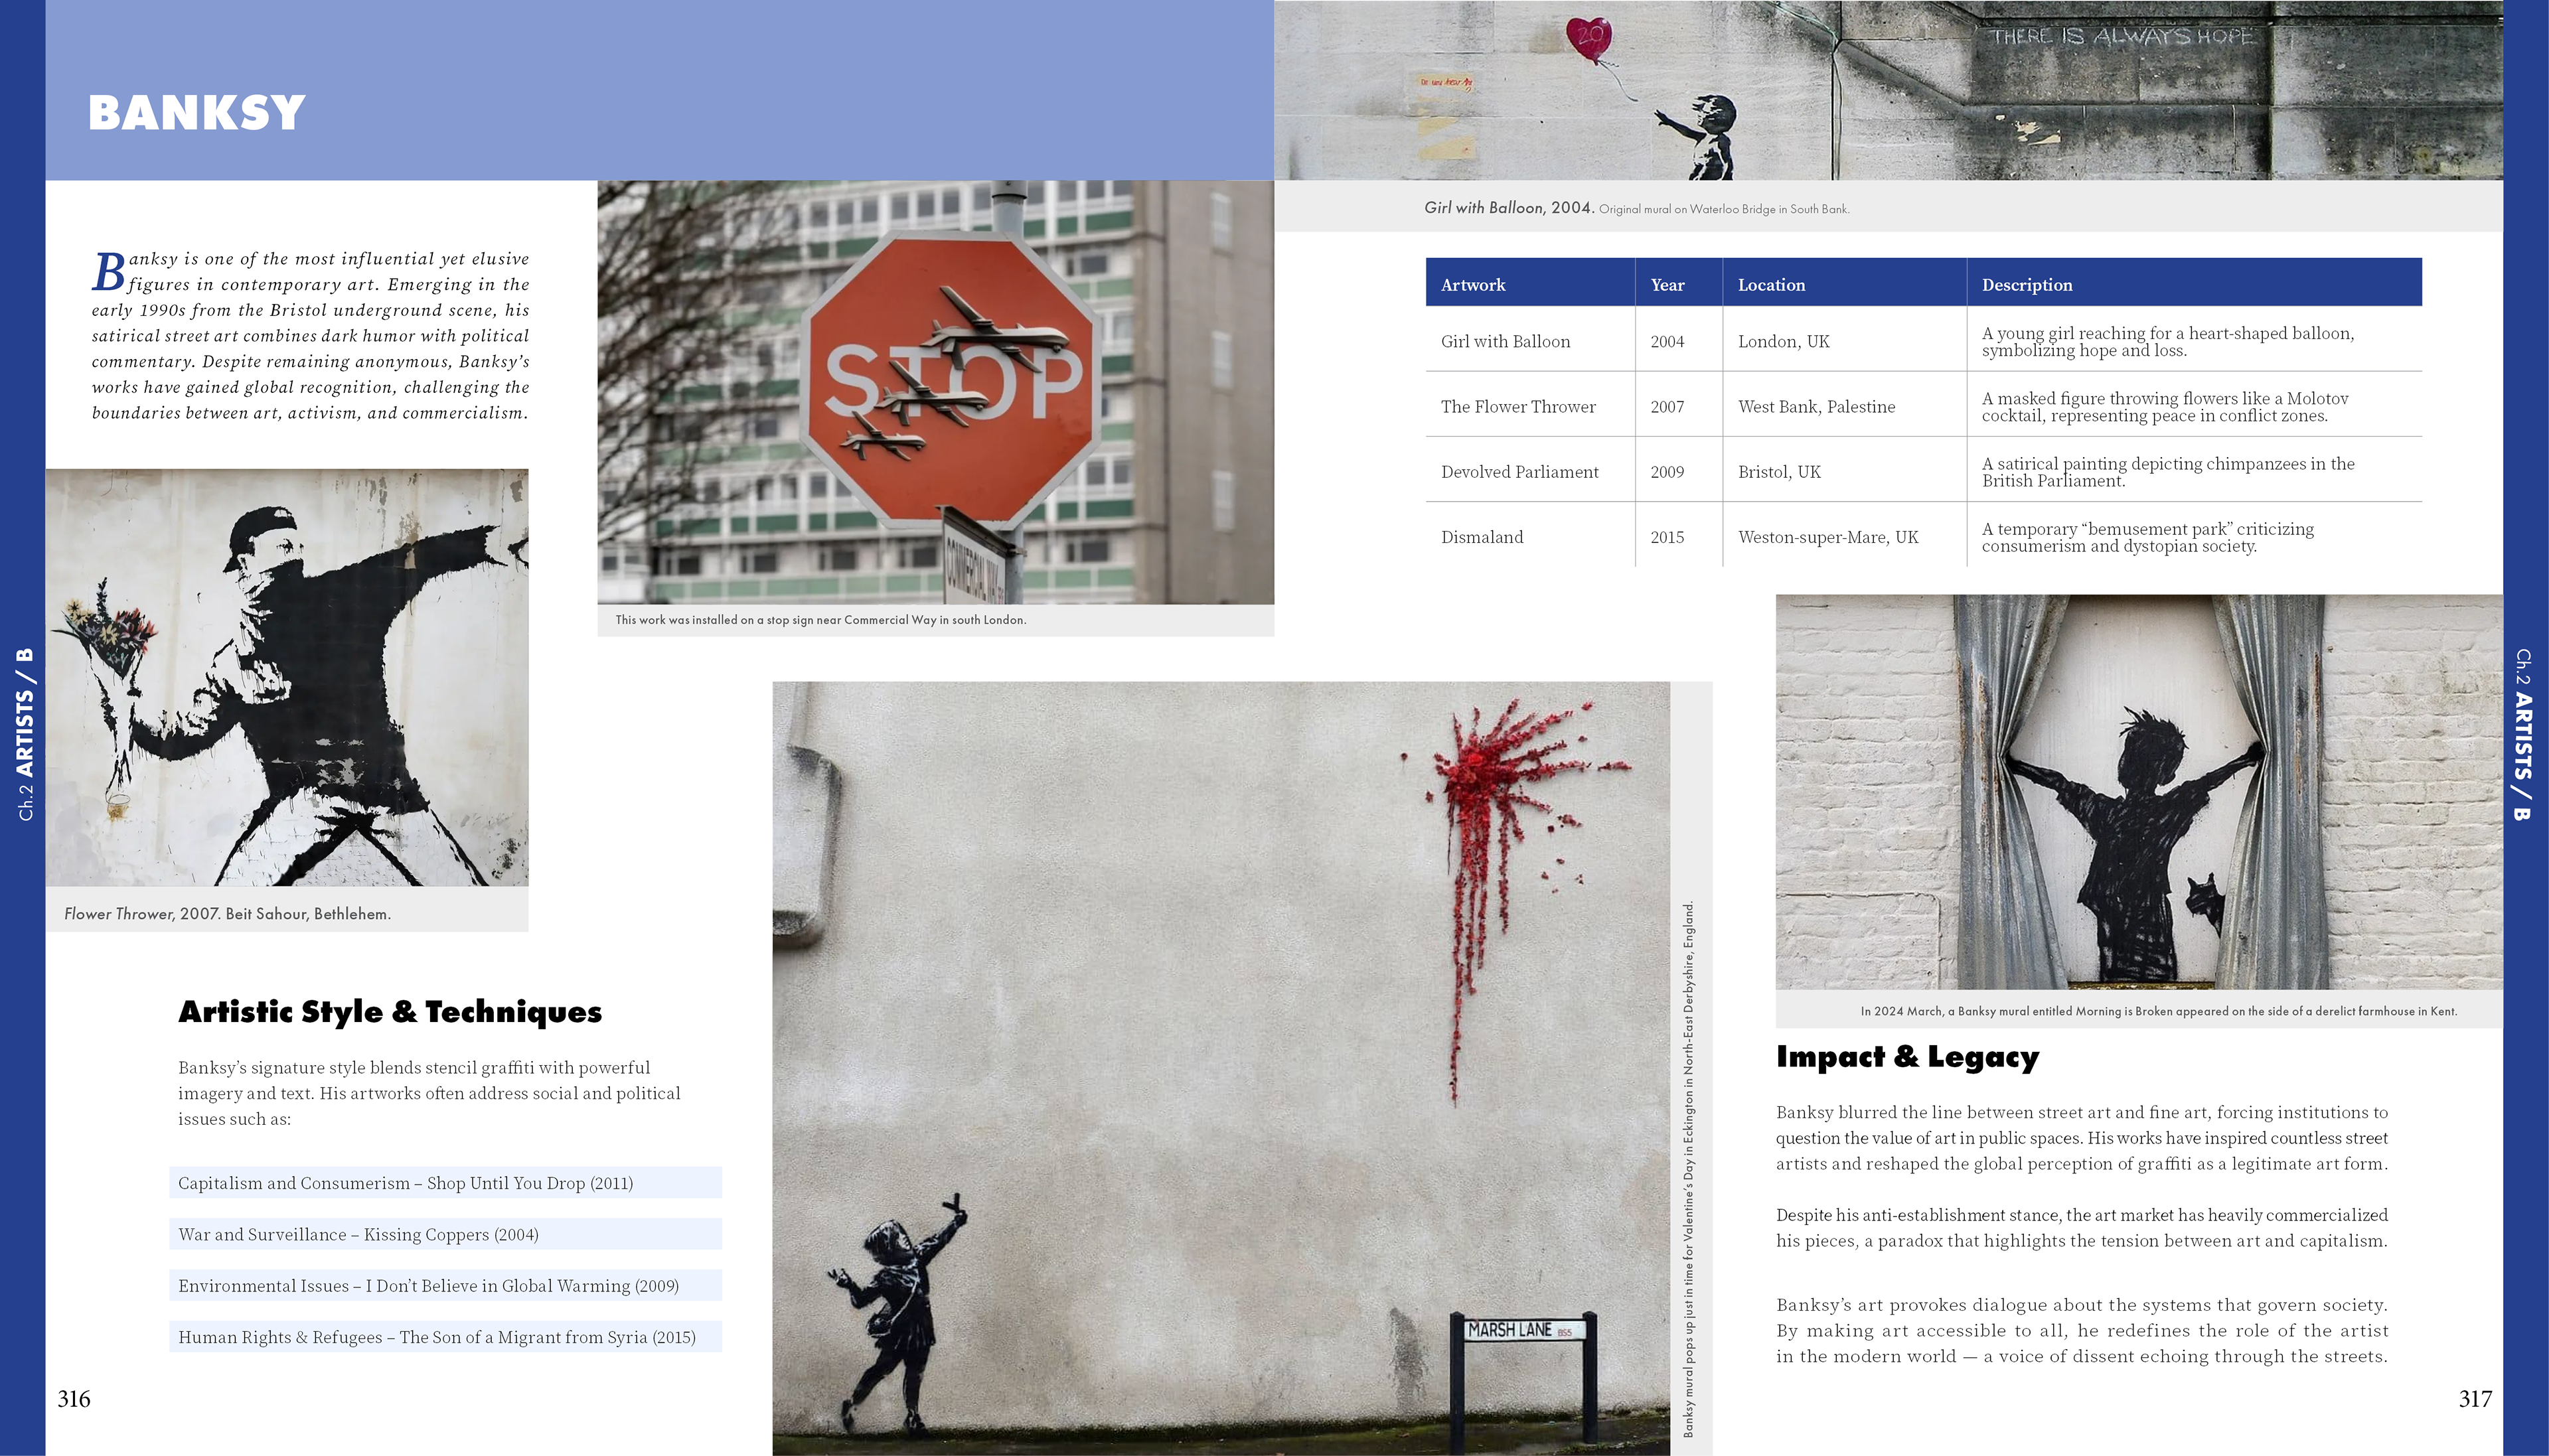Click the Environmental Issues list row
2549x1456 pixels.
coord(445,1285)
